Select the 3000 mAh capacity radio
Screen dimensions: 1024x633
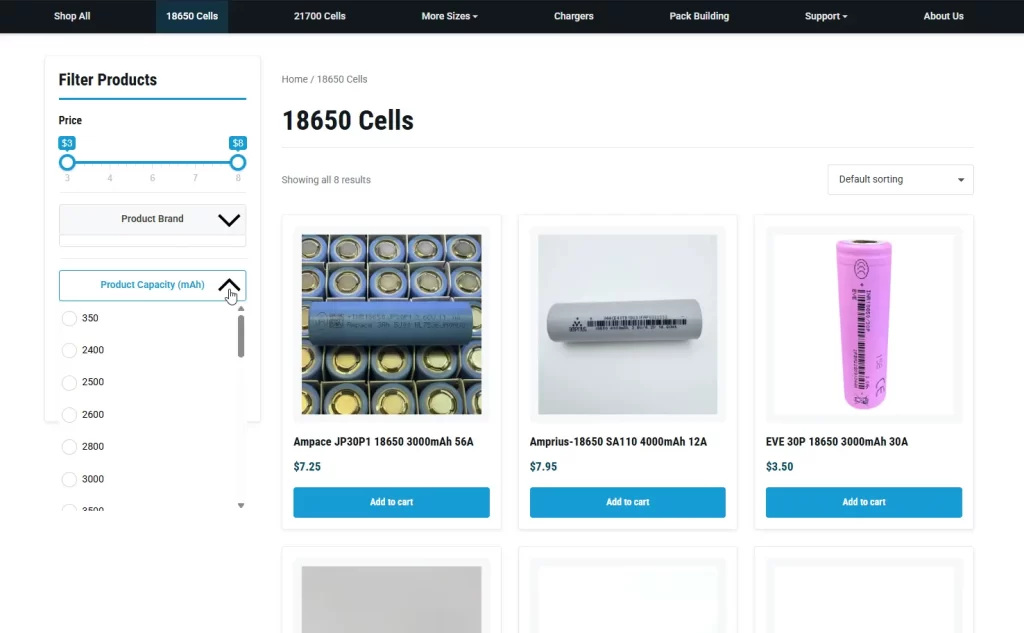[69, 479]
